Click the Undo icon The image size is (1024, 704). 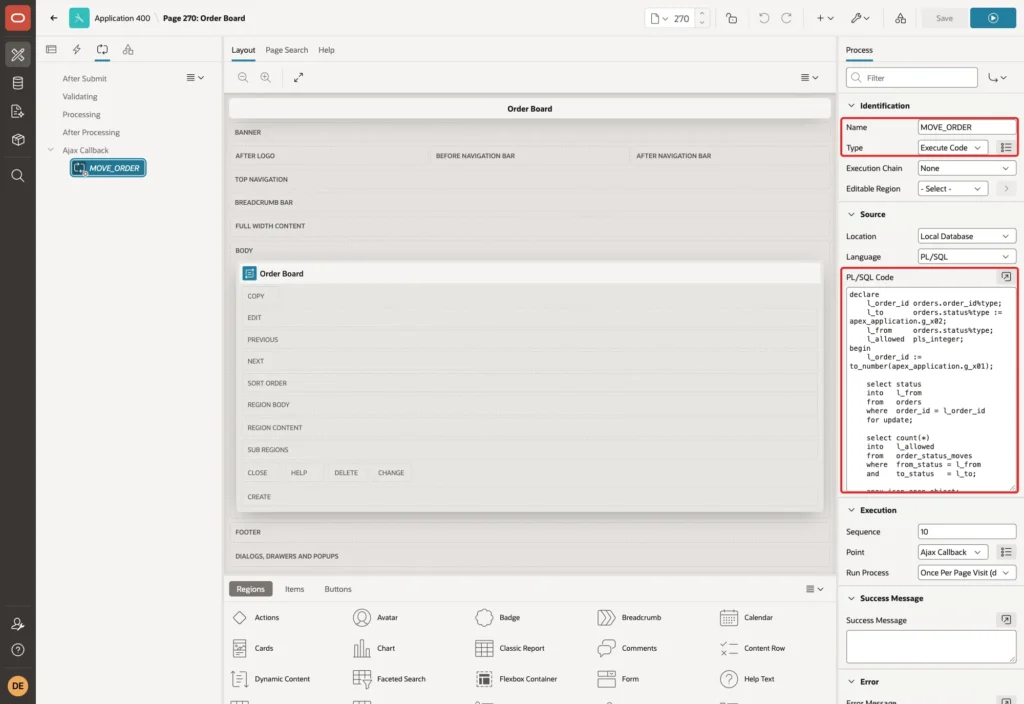pos(763,18)
